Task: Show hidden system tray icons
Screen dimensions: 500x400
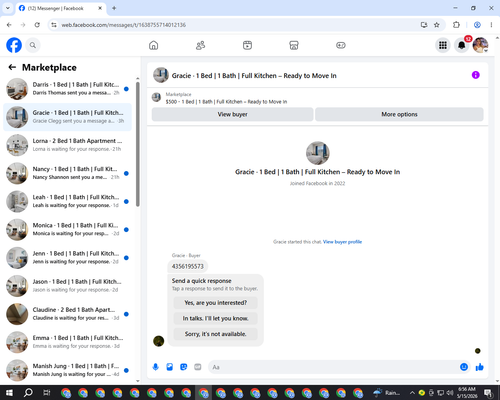Action: point(412,393)
